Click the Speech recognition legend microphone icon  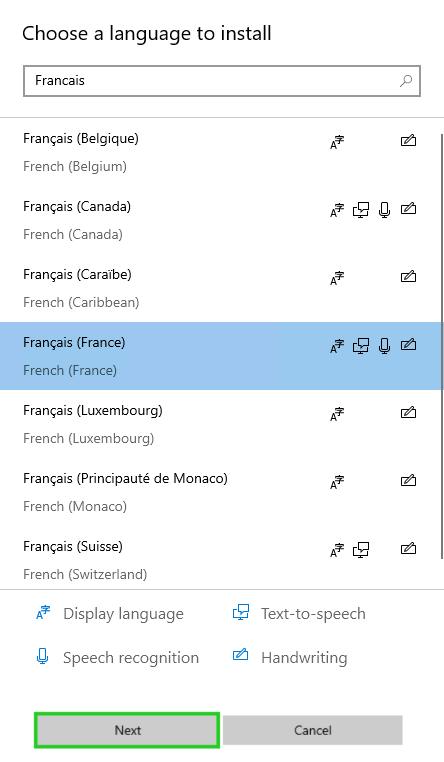[x=43, y=656]
